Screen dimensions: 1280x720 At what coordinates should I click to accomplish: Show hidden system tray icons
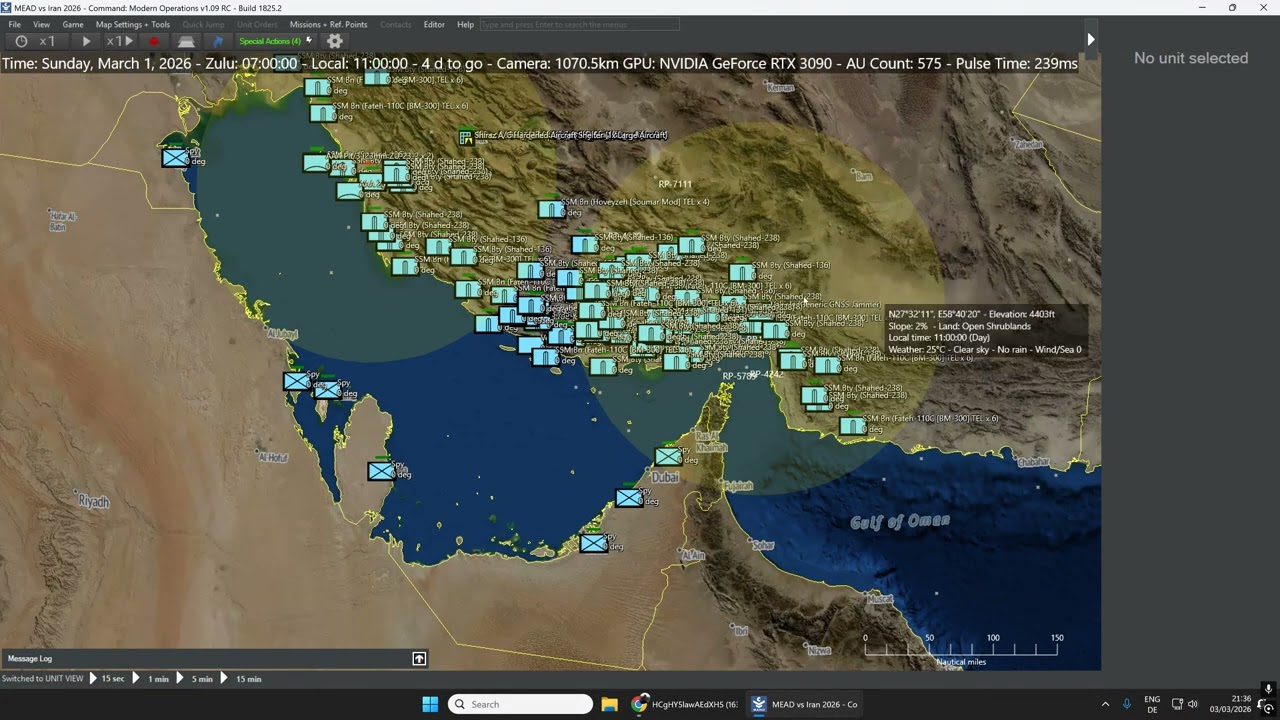coord(1105,704)
